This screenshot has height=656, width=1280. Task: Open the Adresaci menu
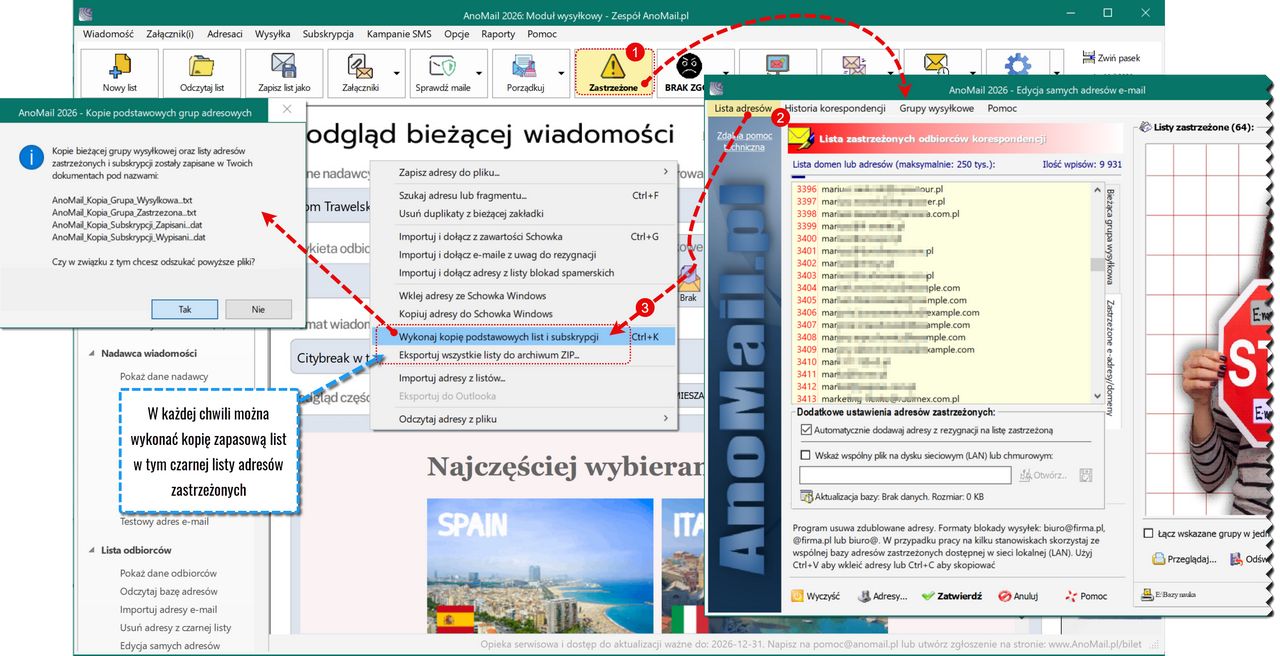[x=225, y=34]
